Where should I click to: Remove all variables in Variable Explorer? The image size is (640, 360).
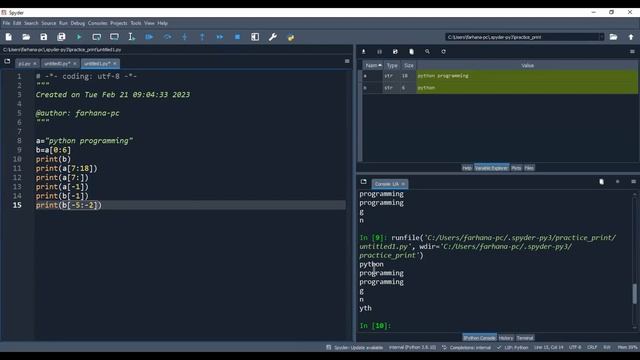[411, 52]
